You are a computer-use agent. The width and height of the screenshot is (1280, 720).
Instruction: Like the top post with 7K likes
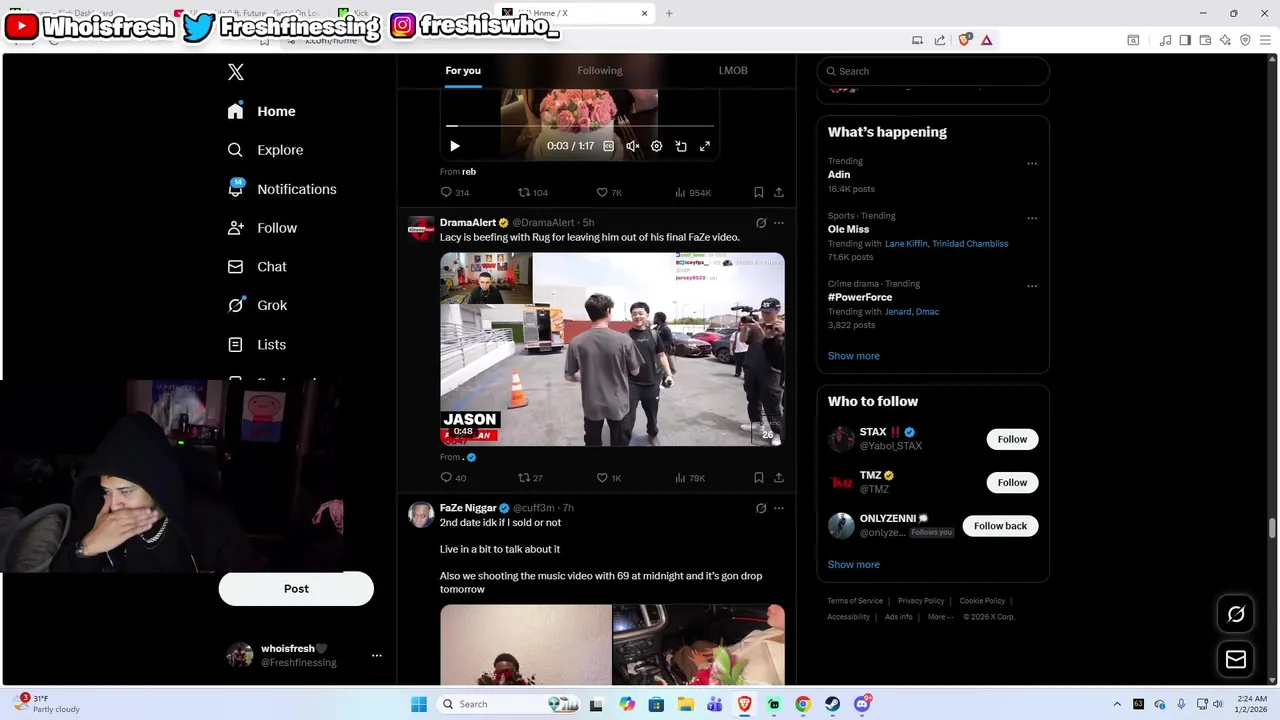(609, 192)
